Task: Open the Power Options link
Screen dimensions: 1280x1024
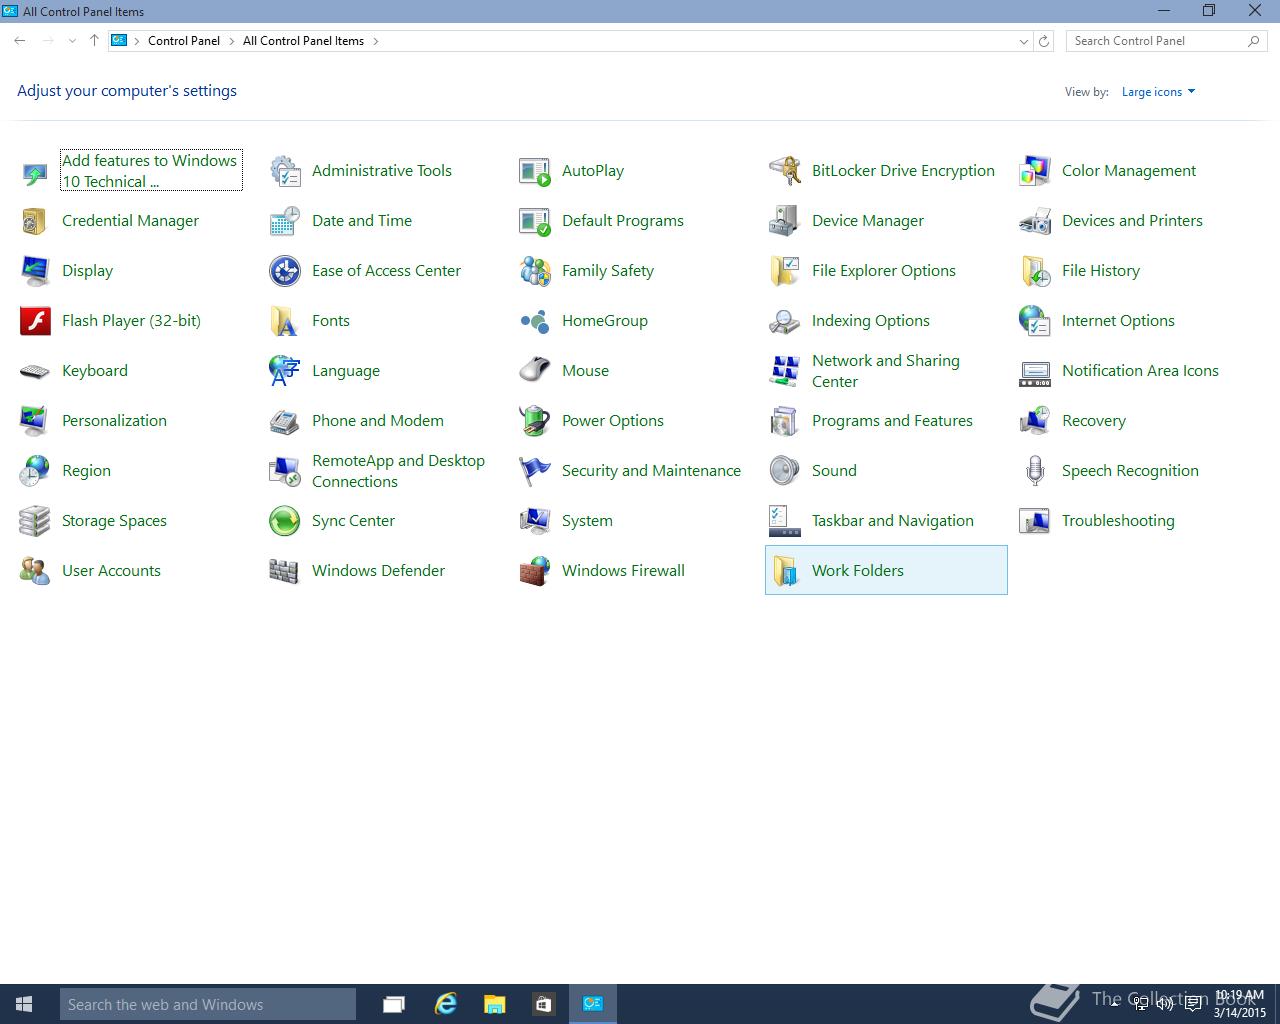Action: [x=613, y=421]
